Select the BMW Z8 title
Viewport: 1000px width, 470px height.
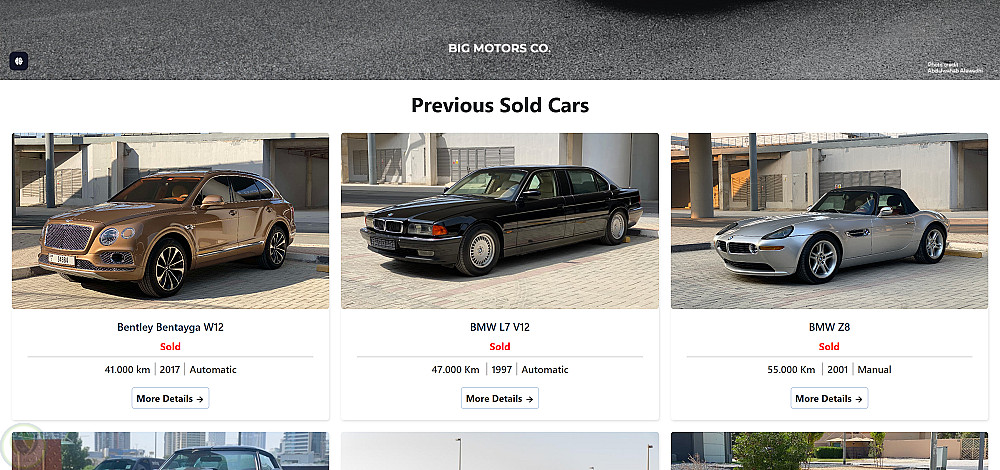(829, 327)
